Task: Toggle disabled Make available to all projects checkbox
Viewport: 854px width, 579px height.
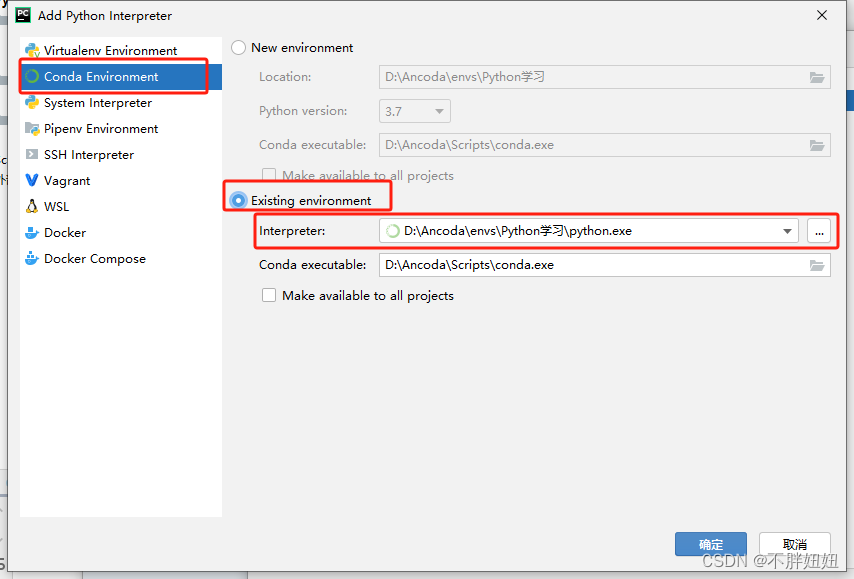Action: [269, 175]
